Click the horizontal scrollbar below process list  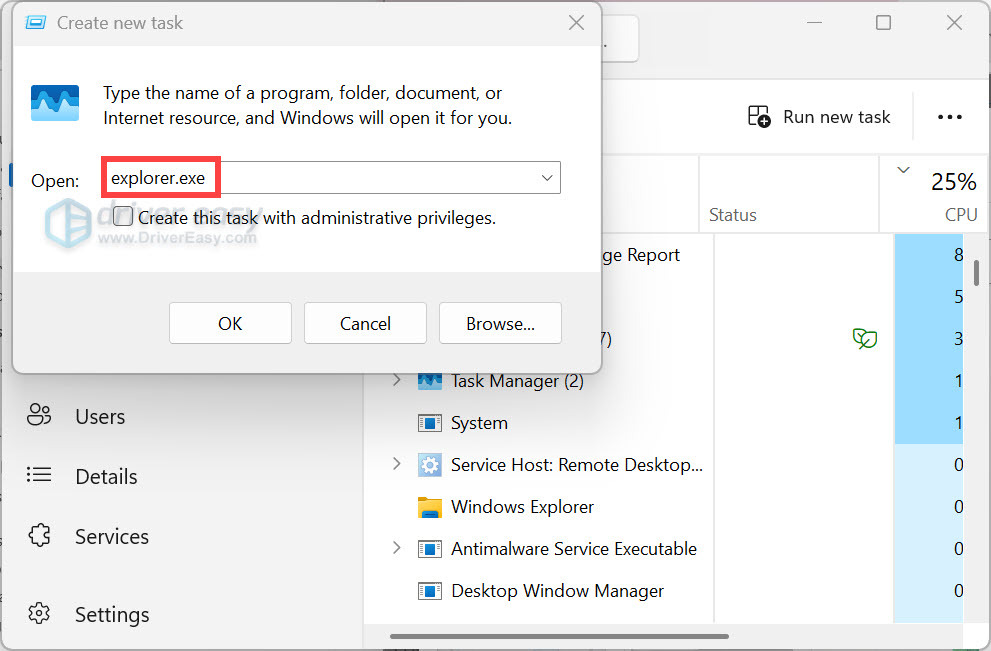(559, 636)
